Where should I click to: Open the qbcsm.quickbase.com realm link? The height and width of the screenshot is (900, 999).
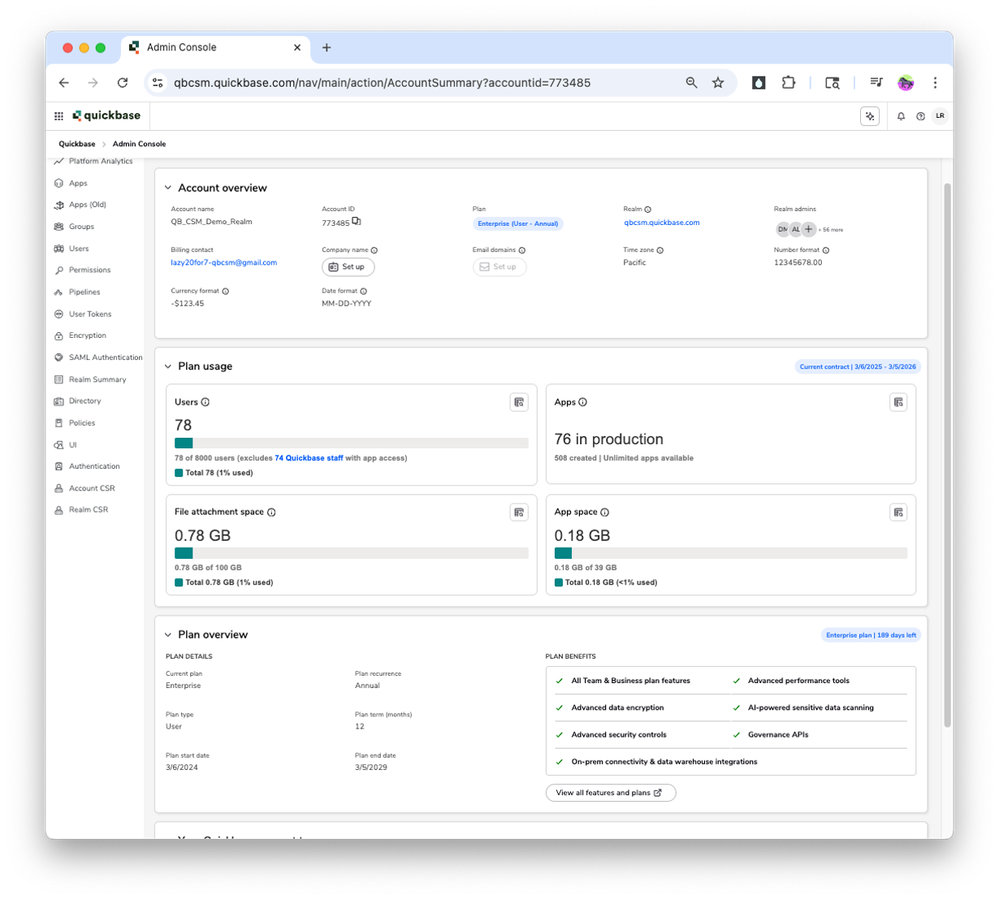pos(661,223)
